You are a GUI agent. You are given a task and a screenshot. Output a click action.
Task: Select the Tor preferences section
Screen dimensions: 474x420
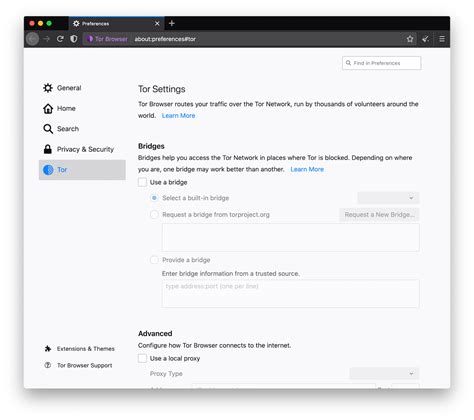coord(82,170)
